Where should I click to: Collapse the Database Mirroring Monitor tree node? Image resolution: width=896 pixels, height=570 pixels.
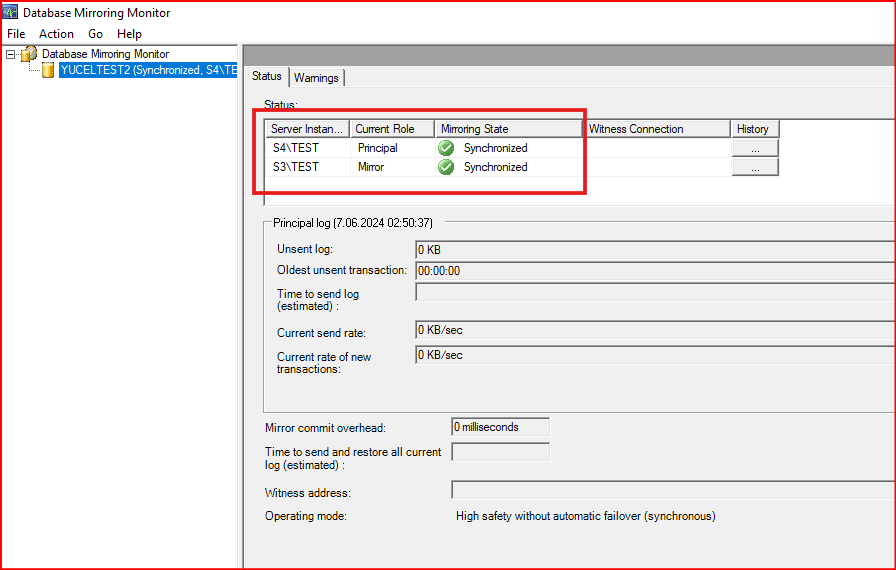tap(10, 54)
